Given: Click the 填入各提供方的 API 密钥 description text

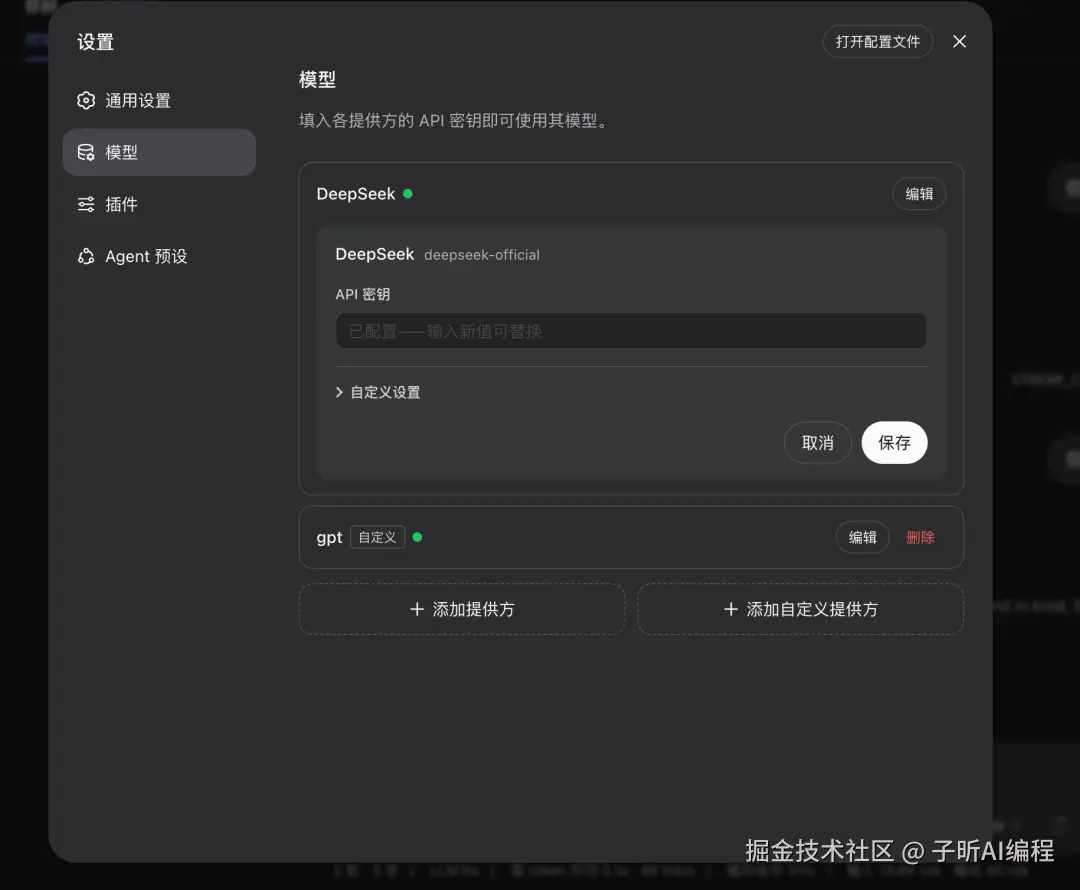Looking at the screenshot, I should 455,121.
